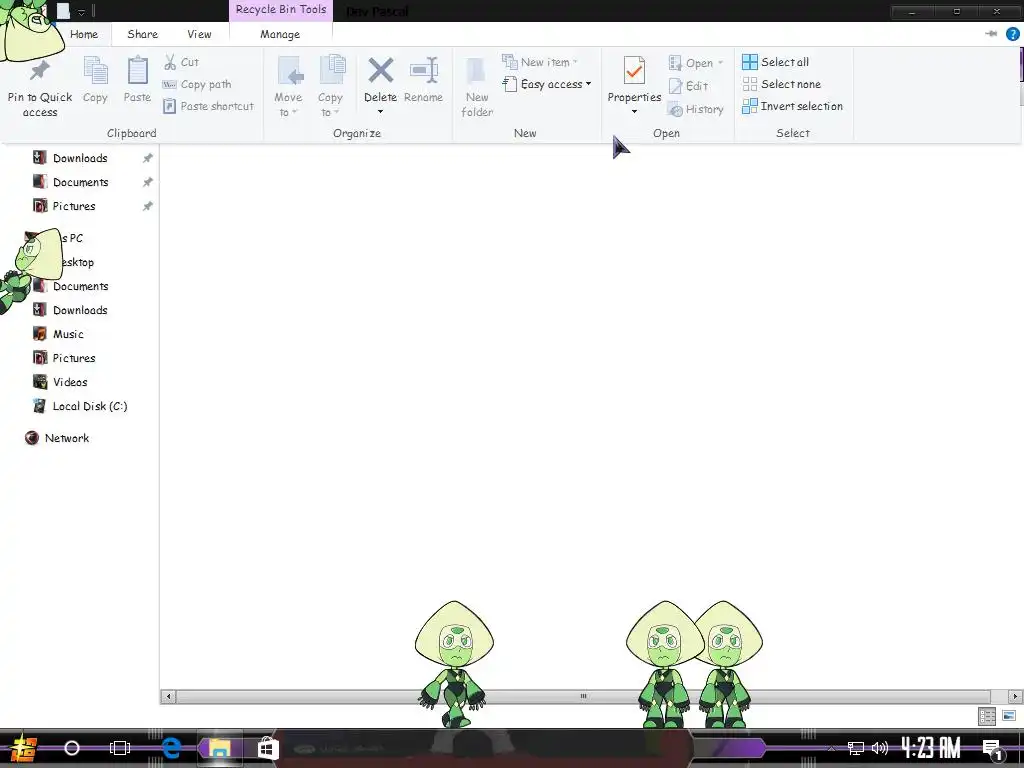Click Pin to Quick access icon

tap(40, 70)
